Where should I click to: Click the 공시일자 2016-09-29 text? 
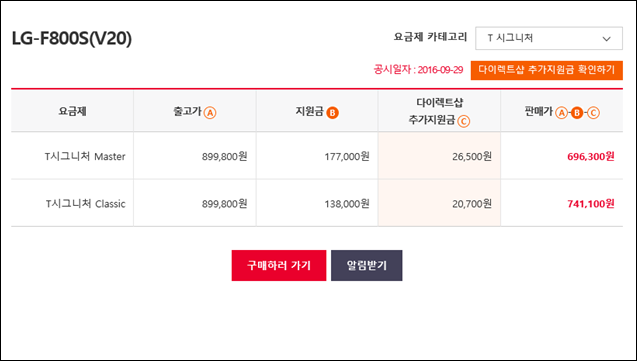click(418, 70)
